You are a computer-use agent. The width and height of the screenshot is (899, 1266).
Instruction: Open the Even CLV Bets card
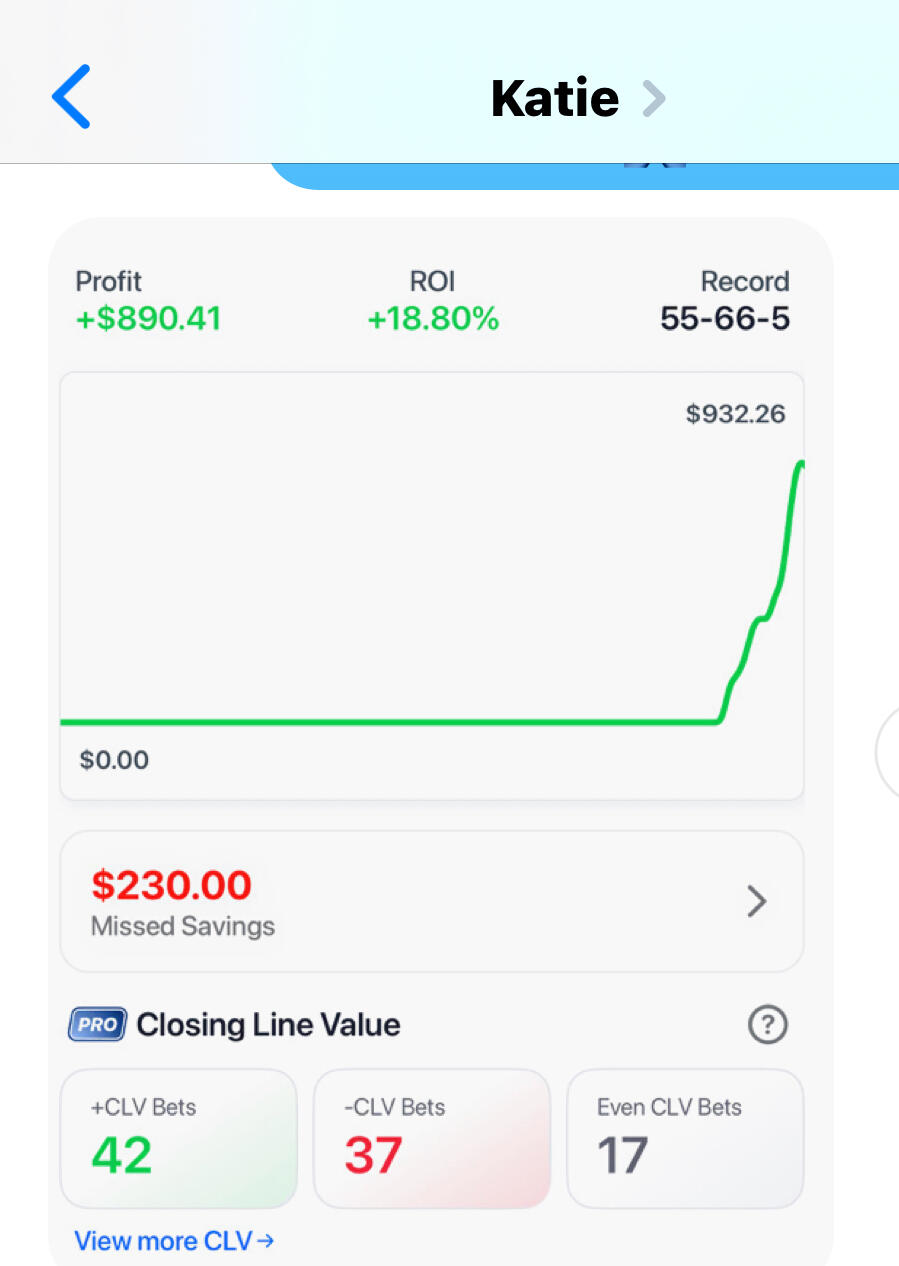(685, 1138)
